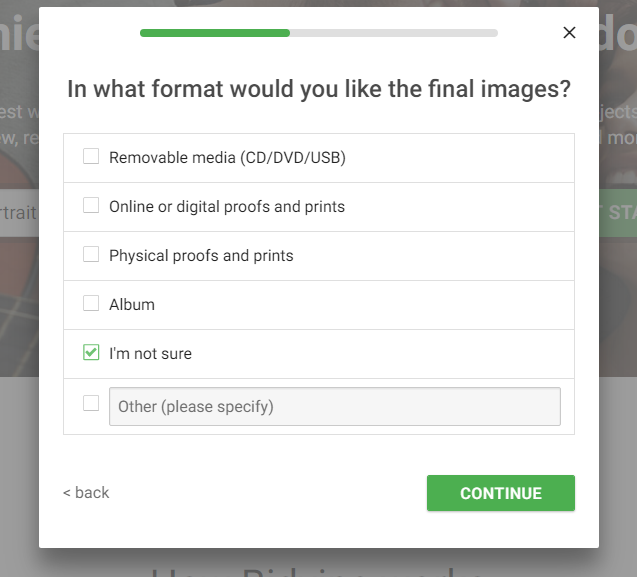Screen dimensions: 637x577
Task: Click the gray unfilled portion of progress bar
Action: point(394,33)
